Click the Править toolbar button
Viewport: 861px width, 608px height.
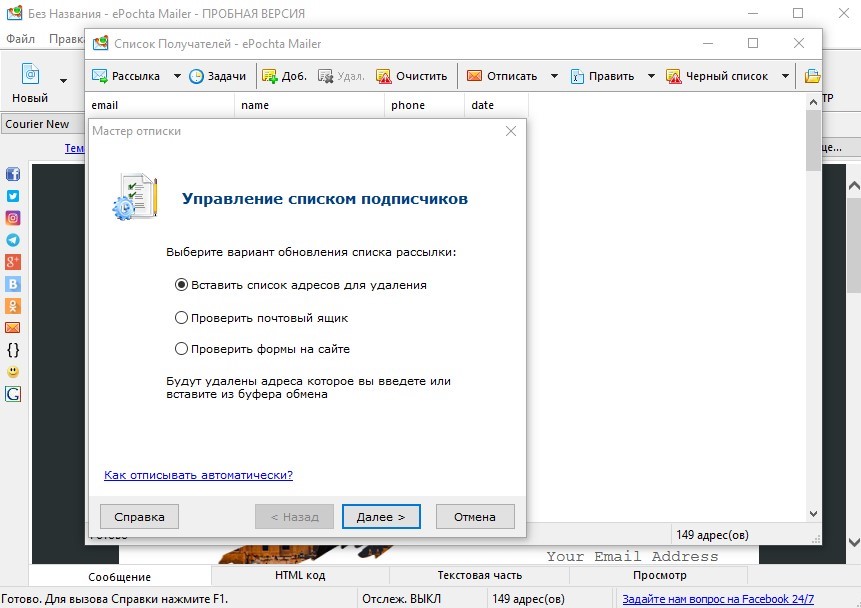pyautogui.click(x=602, y=76)
